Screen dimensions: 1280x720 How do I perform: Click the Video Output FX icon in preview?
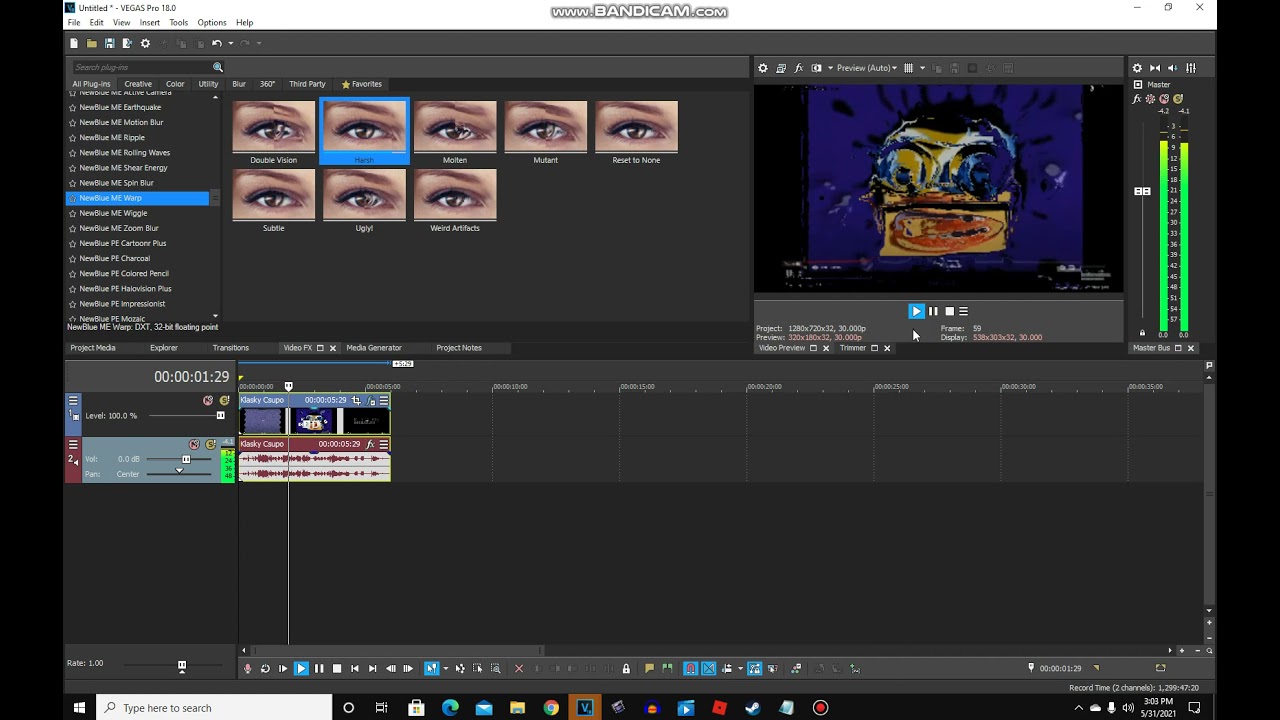pyautogui.click(x=798, y=68)
